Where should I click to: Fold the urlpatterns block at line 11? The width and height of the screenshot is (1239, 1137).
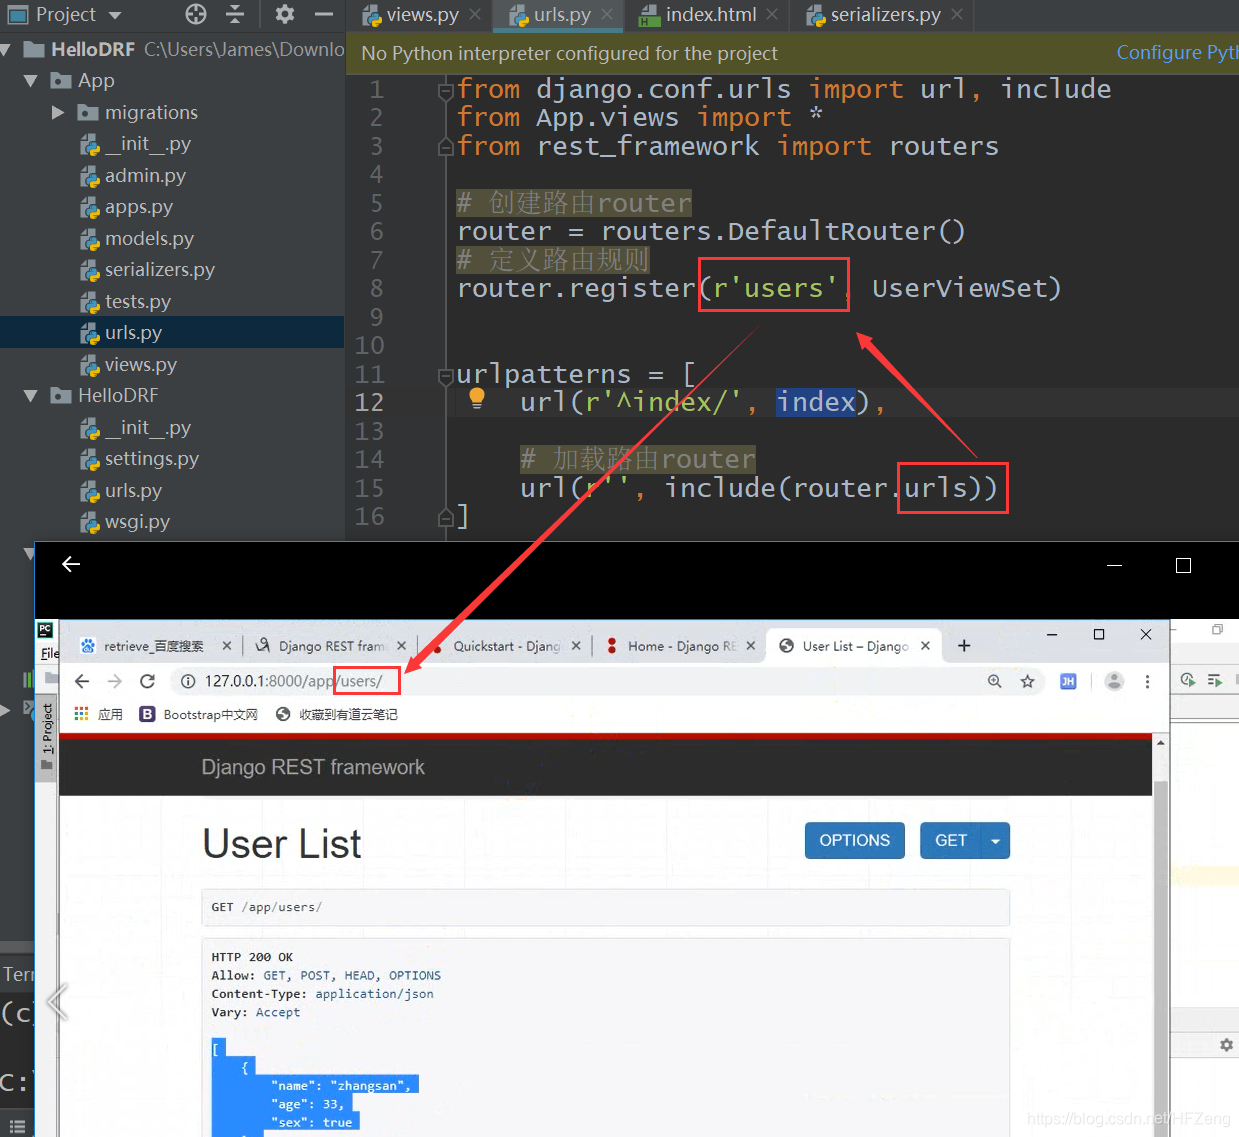click(x=446, y=376)
